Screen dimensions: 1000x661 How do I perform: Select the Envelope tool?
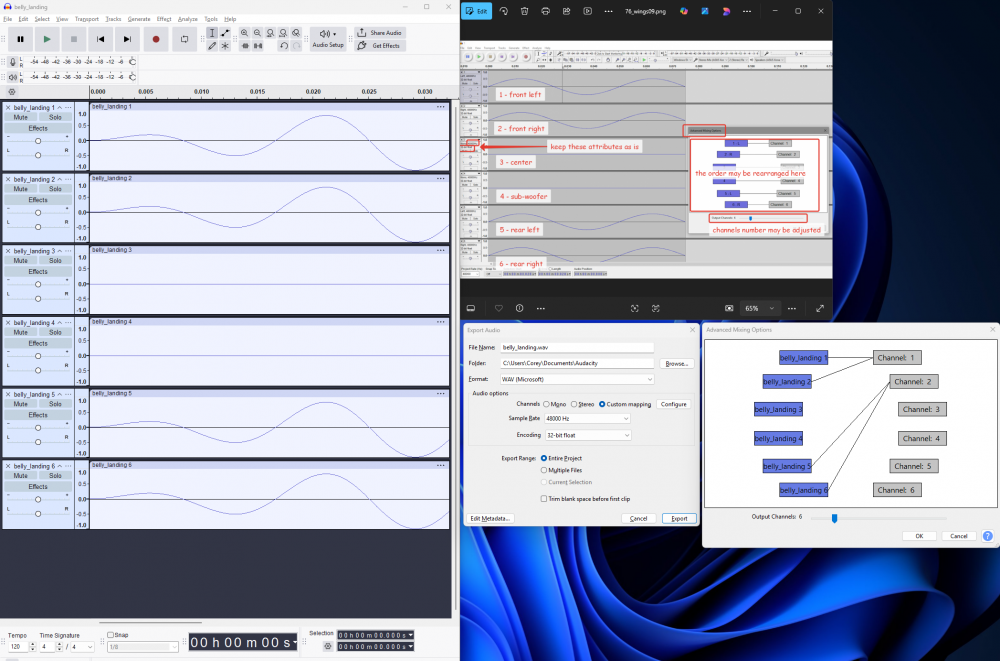click(225, 33)
